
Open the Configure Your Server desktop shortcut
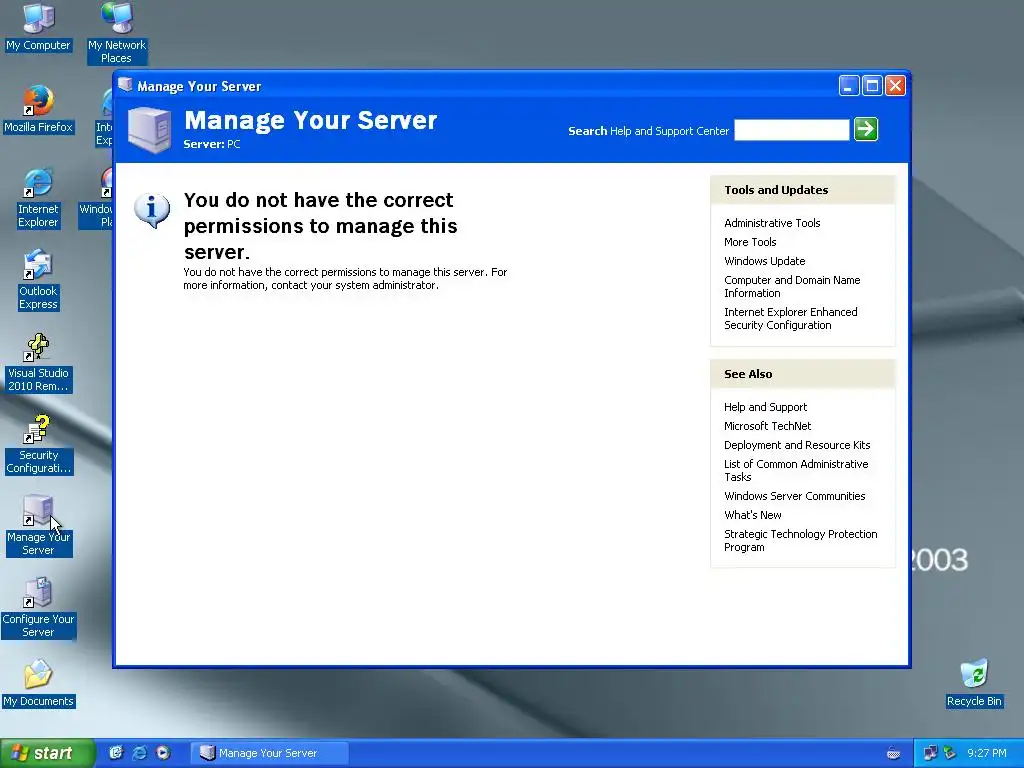coord(38,608)
